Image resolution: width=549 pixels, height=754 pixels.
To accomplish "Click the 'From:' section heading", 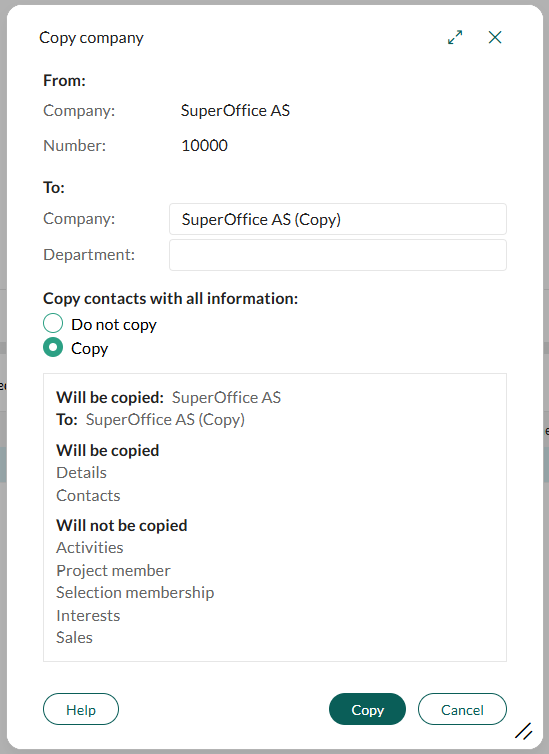I will (x=64, y=80).
